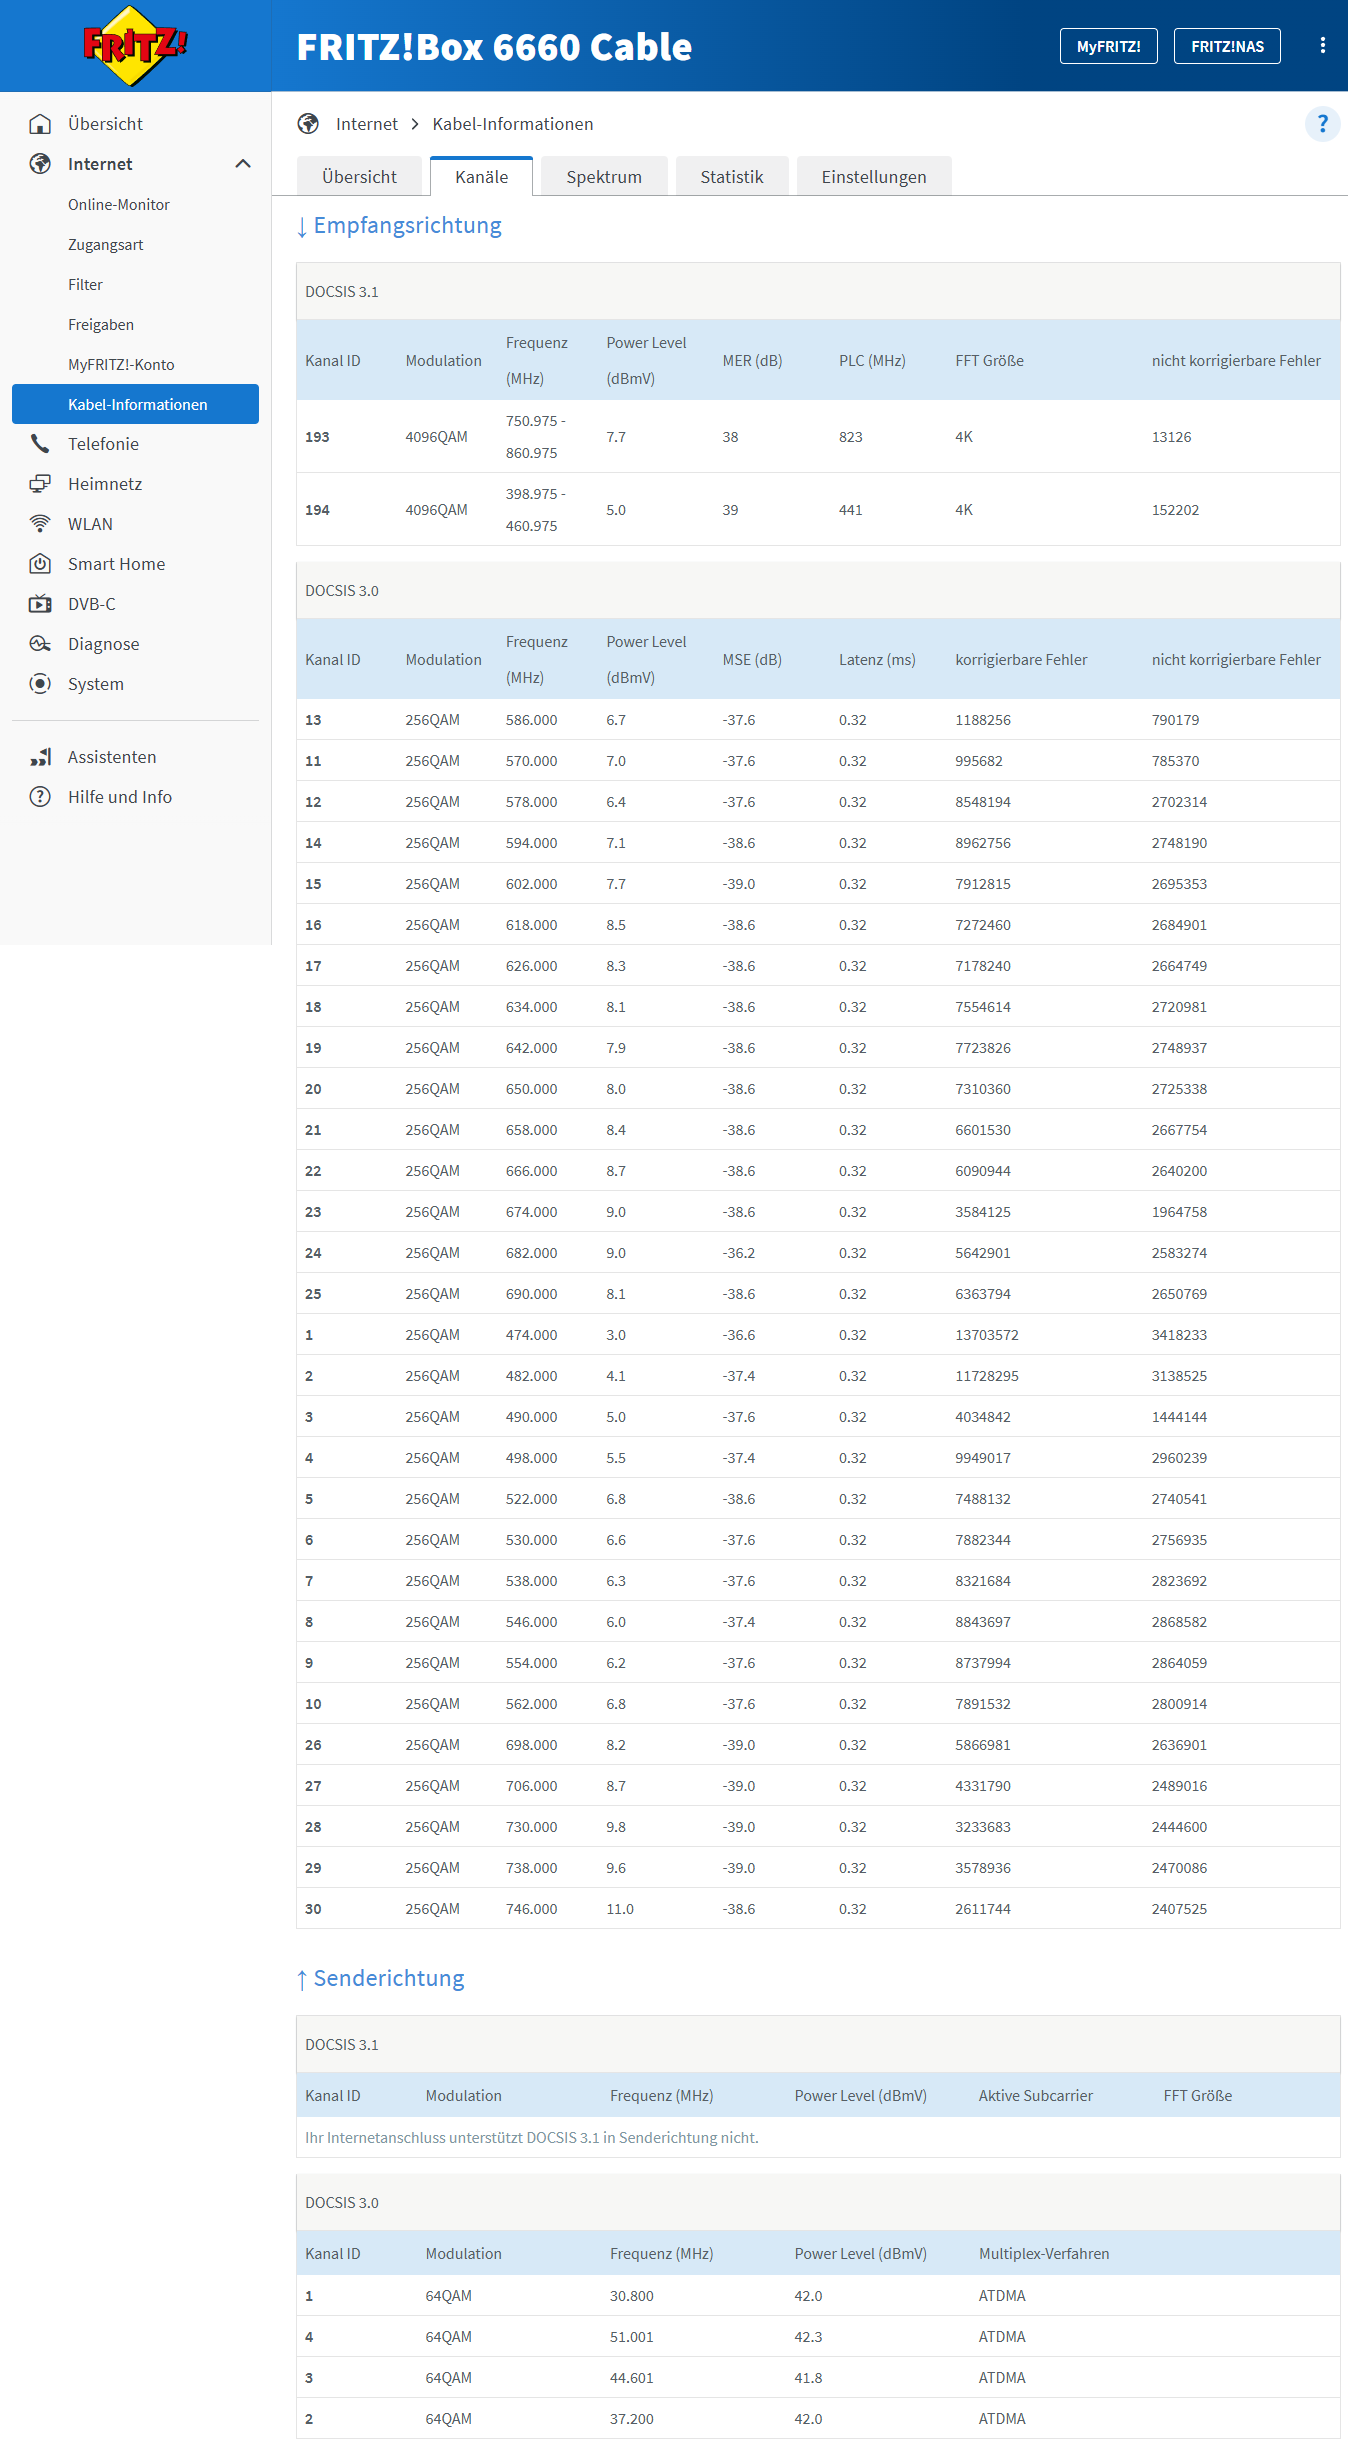
Task: Click the FRITZ!NAS button
Action: pos(1227,46)
